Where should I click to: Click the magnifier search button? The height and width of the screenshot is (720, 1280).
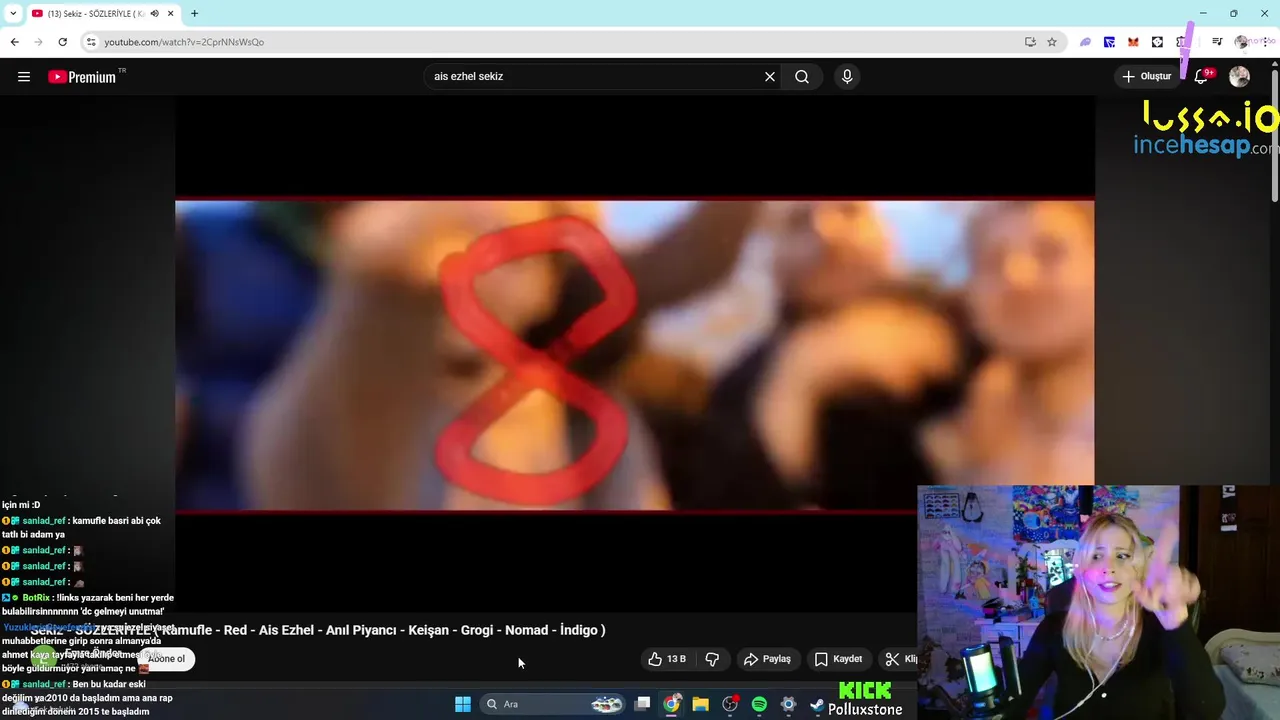click(802, 77)
